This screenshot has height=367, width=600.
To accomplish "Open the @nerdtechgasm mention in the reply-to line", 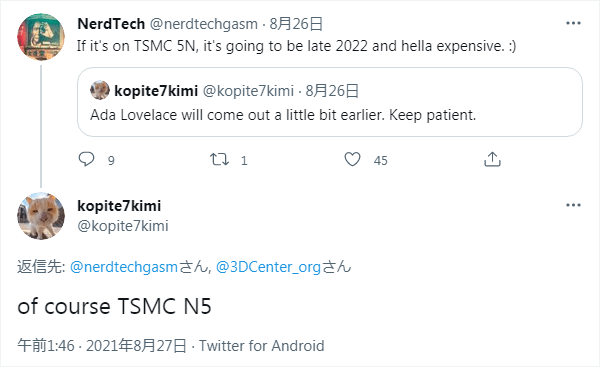I will coord(124,267).
